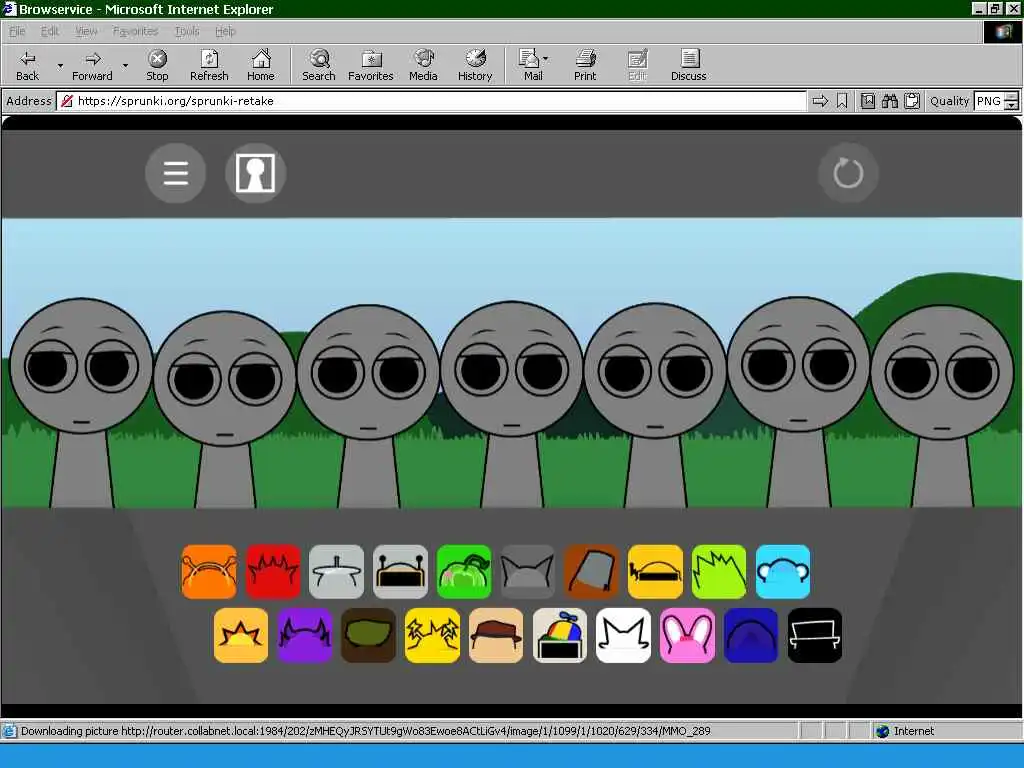Open the File menu
1024x768 pixels.
17,31
